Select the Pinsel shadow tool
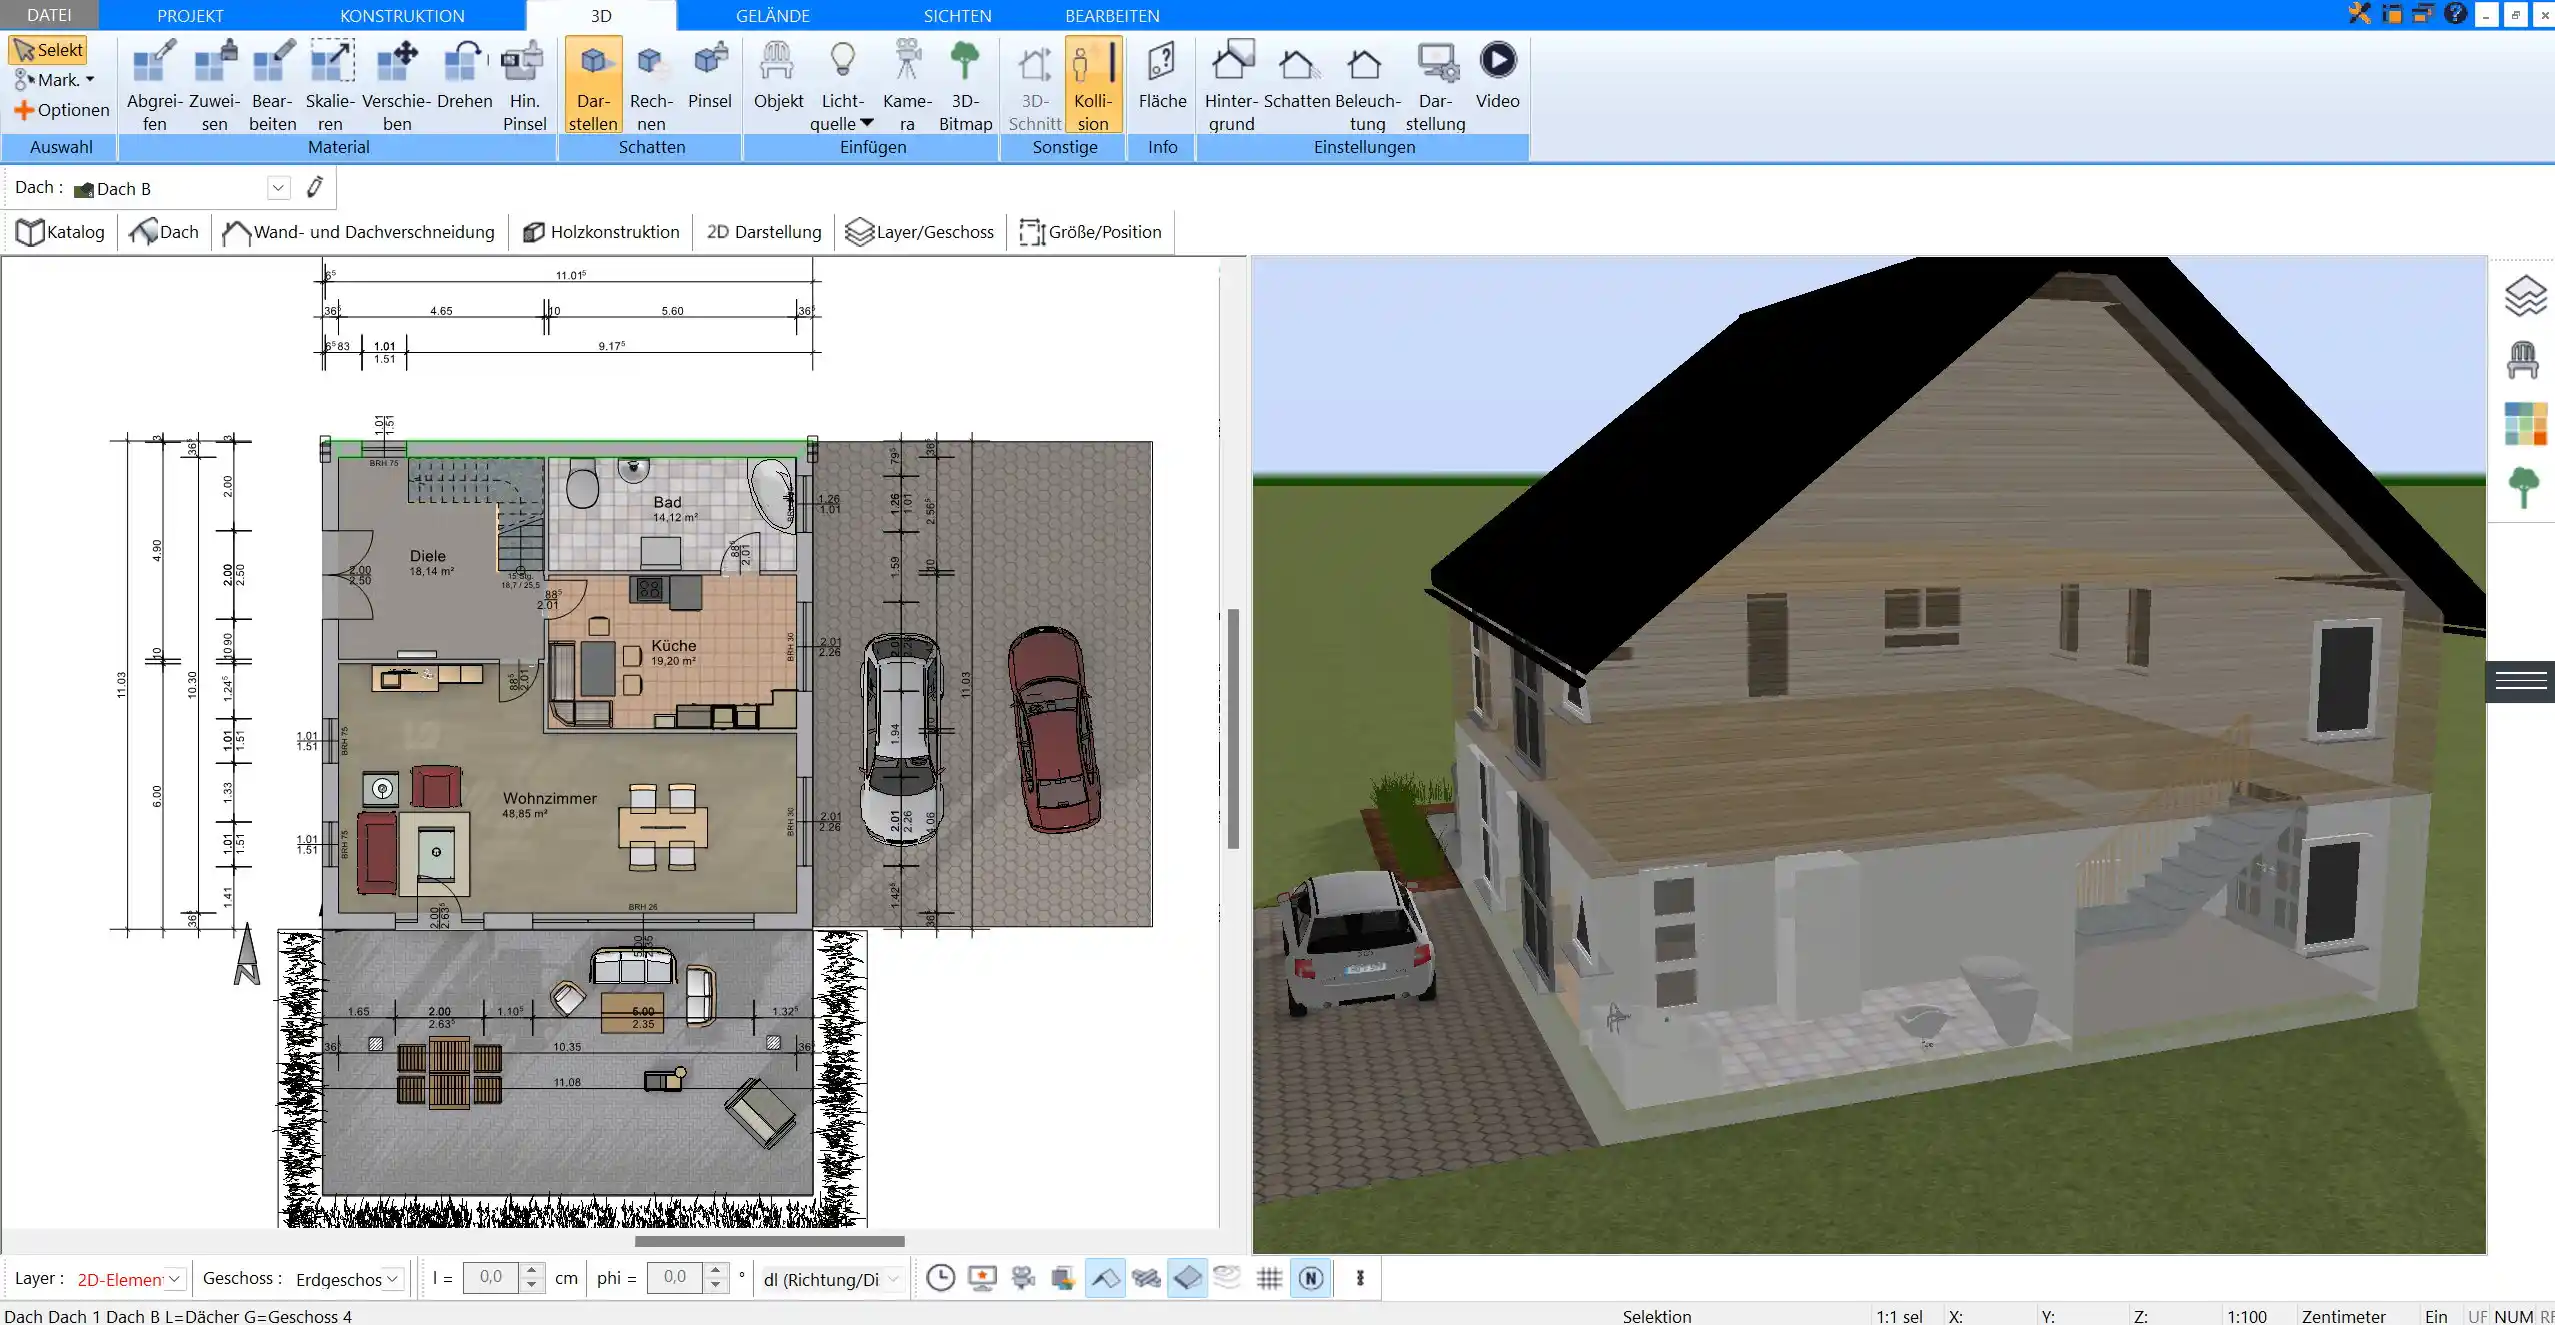 click(710, 75)
